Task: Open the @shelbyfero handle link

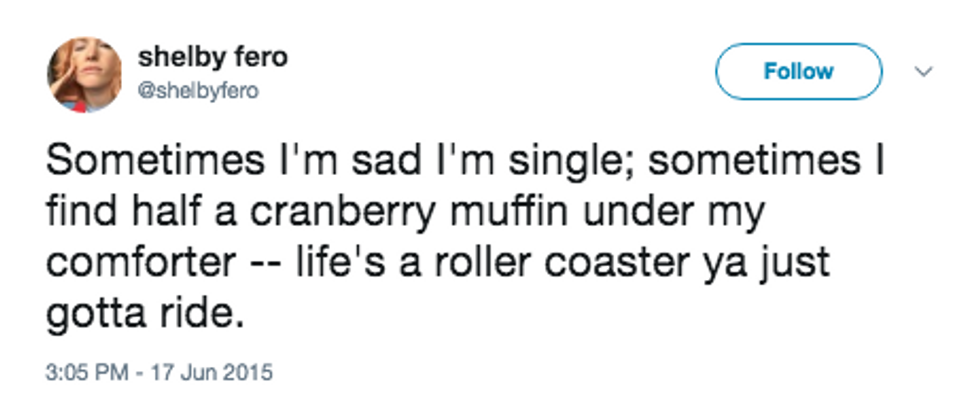Action: click(x=198, y=91)
